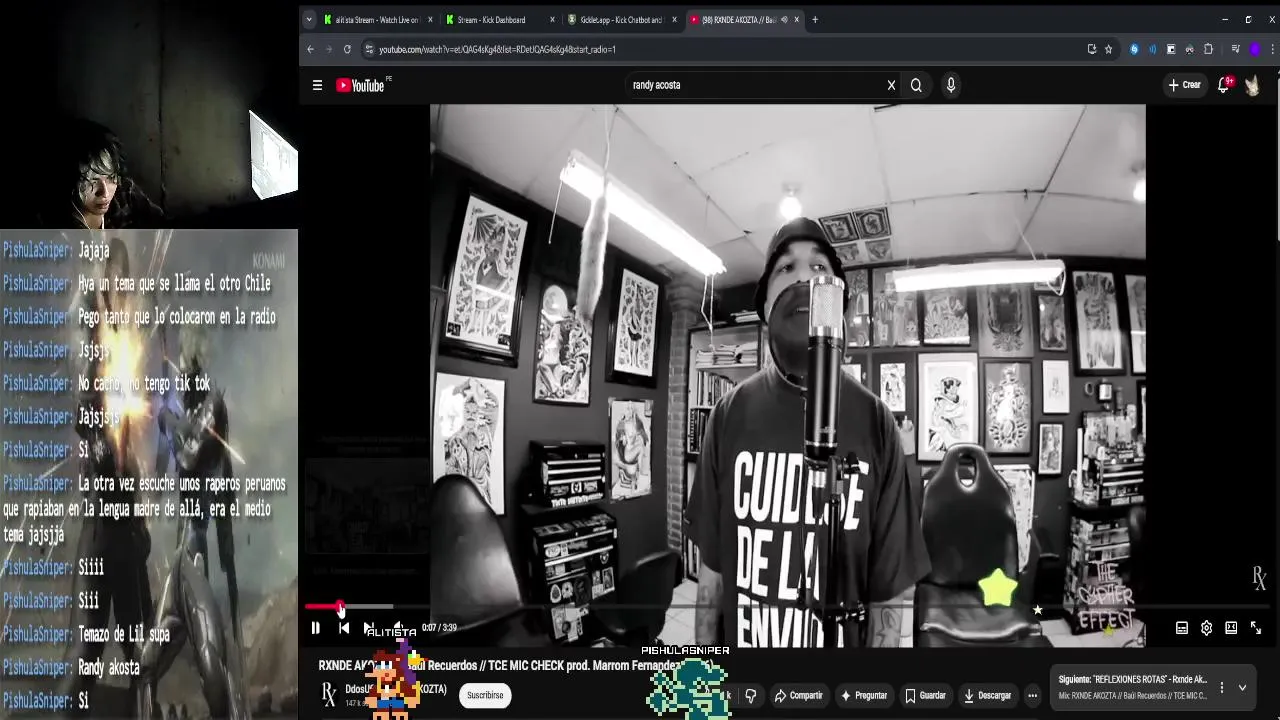The height and width of the screenshot is (720, 1280).
Task: Switch to the Kick Watch Live tab
Action: pyautogui.click(x=376, y=19)
